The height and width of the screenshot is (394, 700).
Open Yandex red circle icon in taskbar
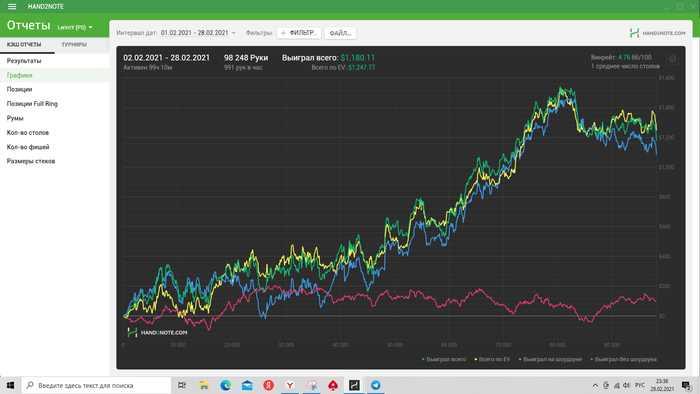pos(268,385)
